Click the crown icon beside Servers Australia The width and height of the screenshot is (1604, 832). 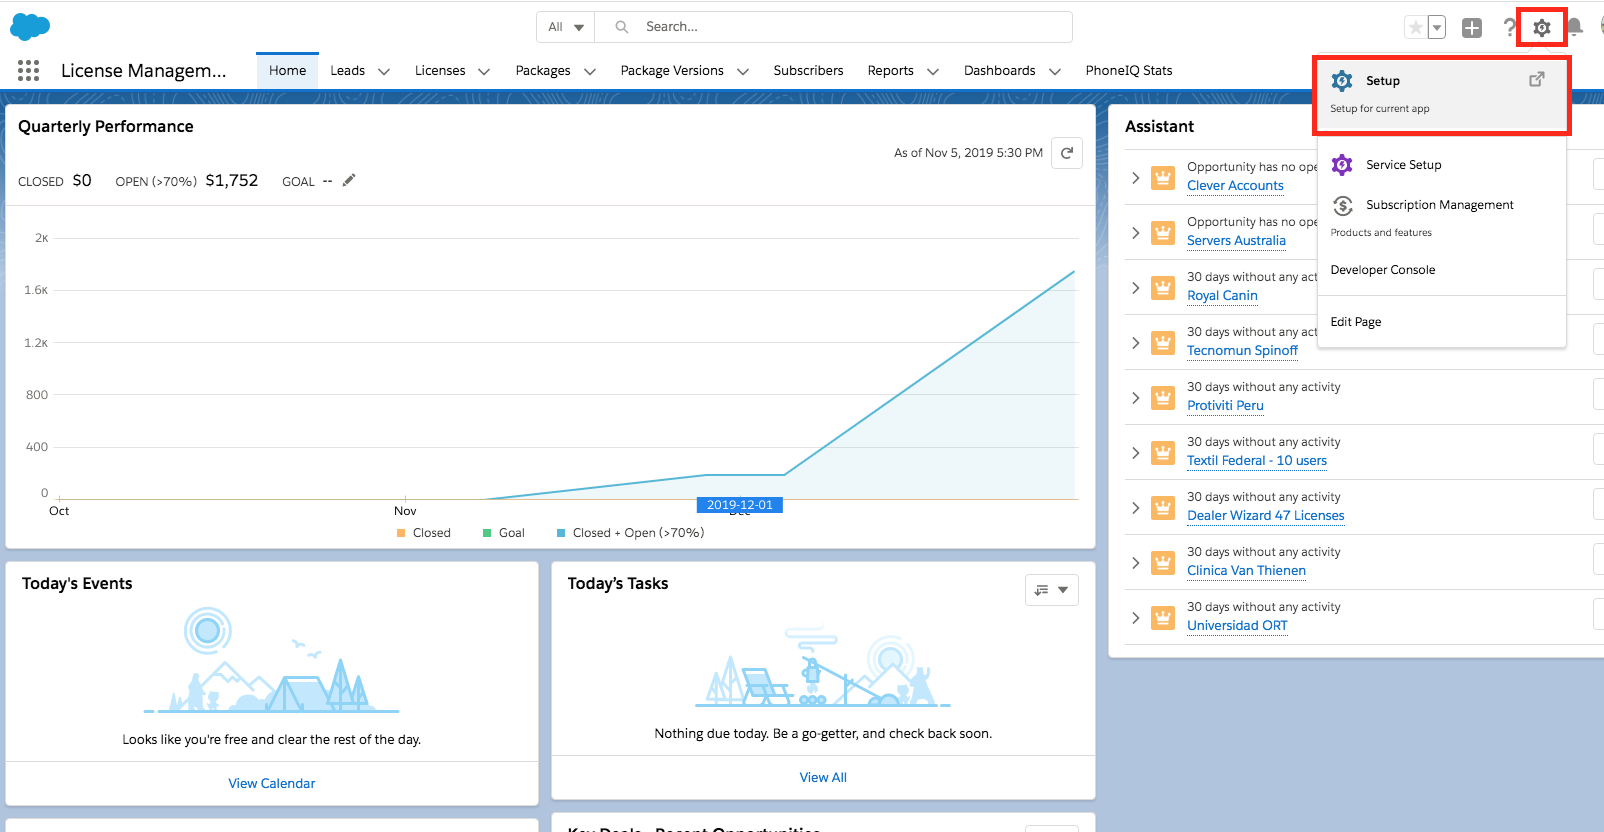[1162, 233]
